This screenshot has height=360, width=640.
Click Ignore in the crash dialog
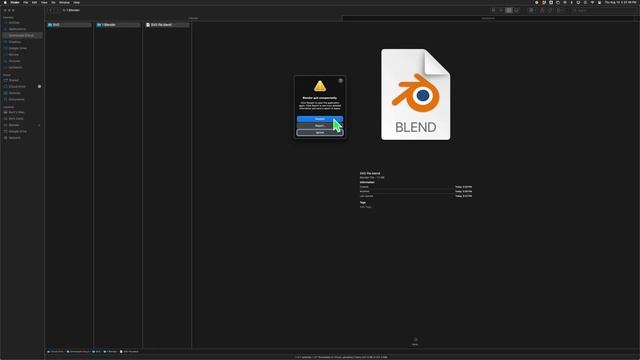(x=320, y=133)
